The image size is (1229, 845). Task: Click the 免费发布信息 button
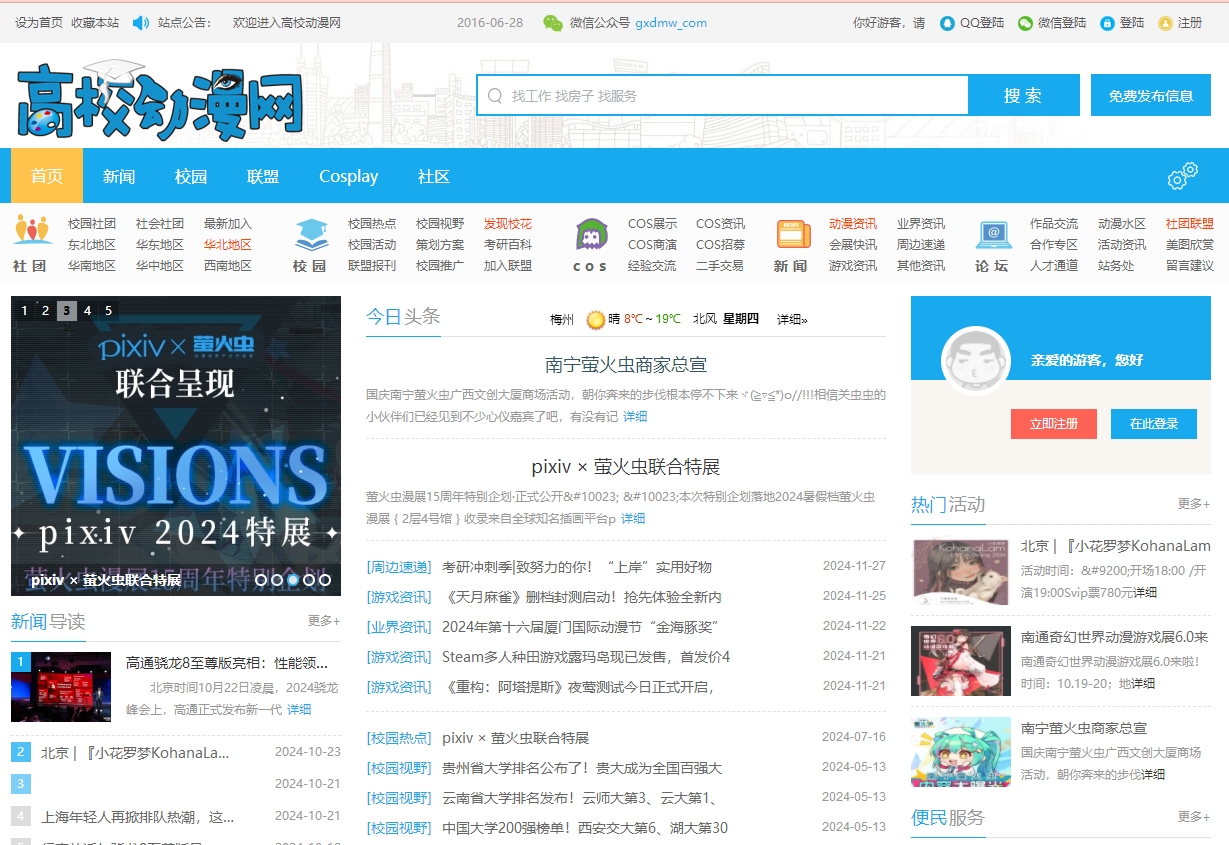click(x=1151, y=96)
